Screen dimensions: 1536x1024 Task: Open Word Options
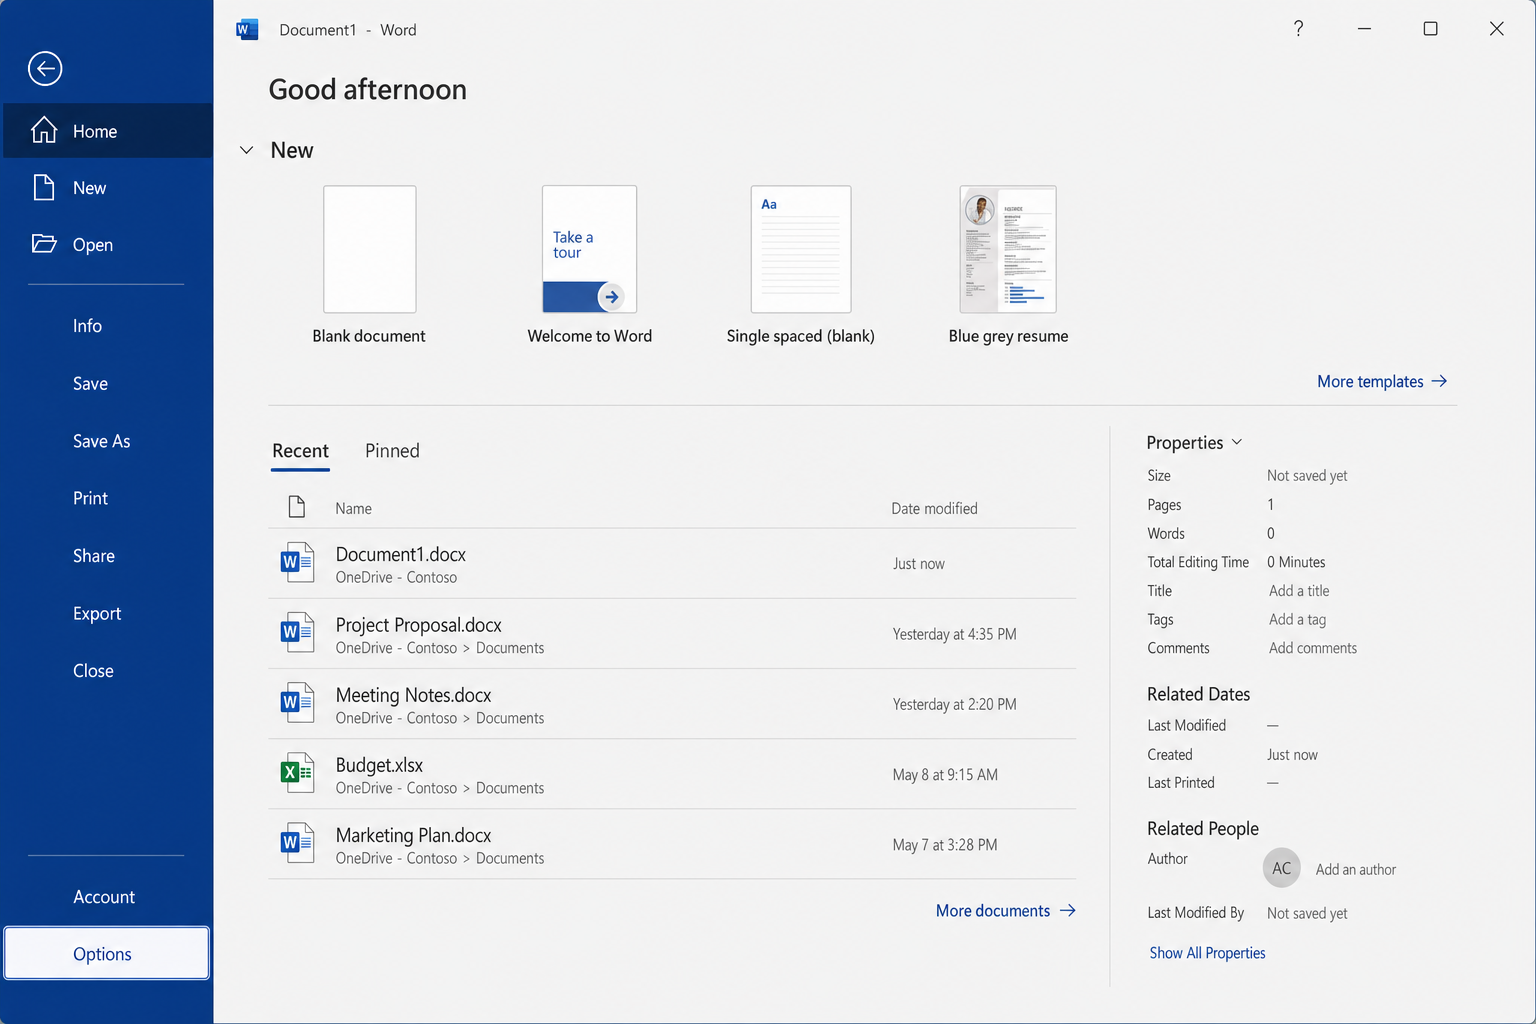coord(107,953)
